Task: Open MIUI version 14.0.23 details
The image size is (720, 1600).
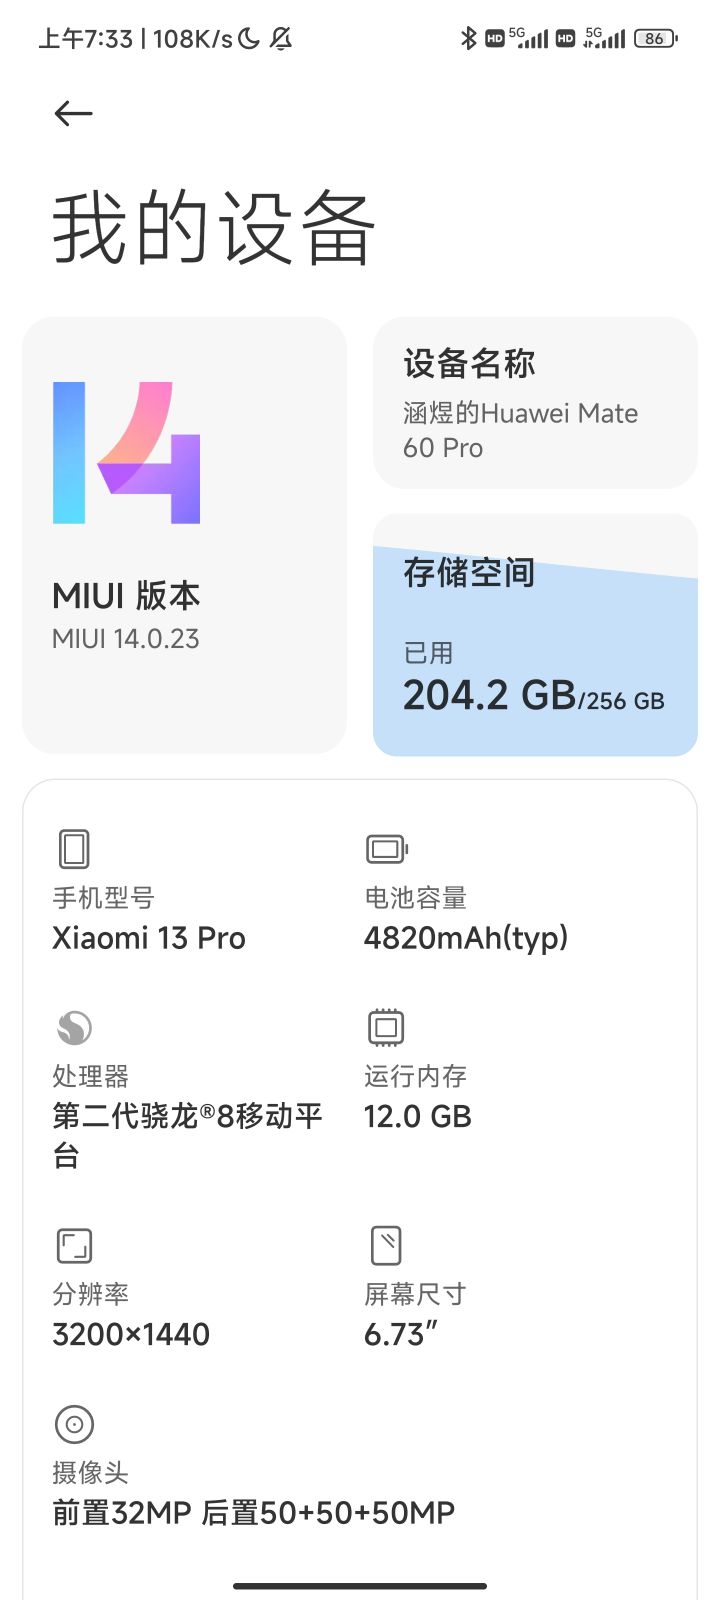Action: [x=126, y=638]
